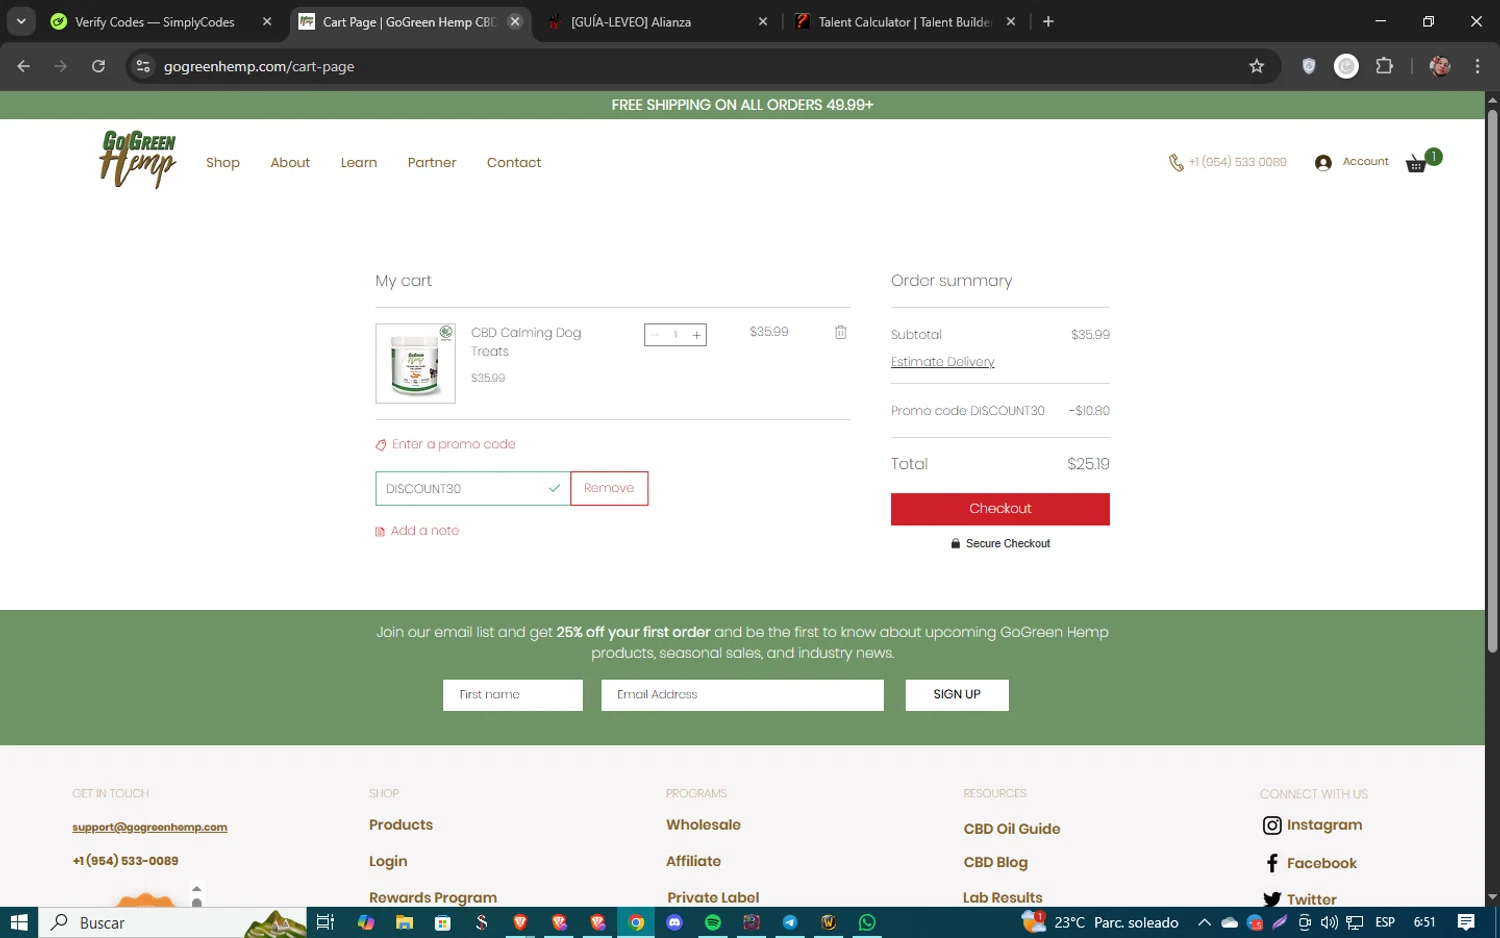The width and height of the screenshot is (1500, 938).
Task: Open Windows Start menu
Action: pos(18,922)
